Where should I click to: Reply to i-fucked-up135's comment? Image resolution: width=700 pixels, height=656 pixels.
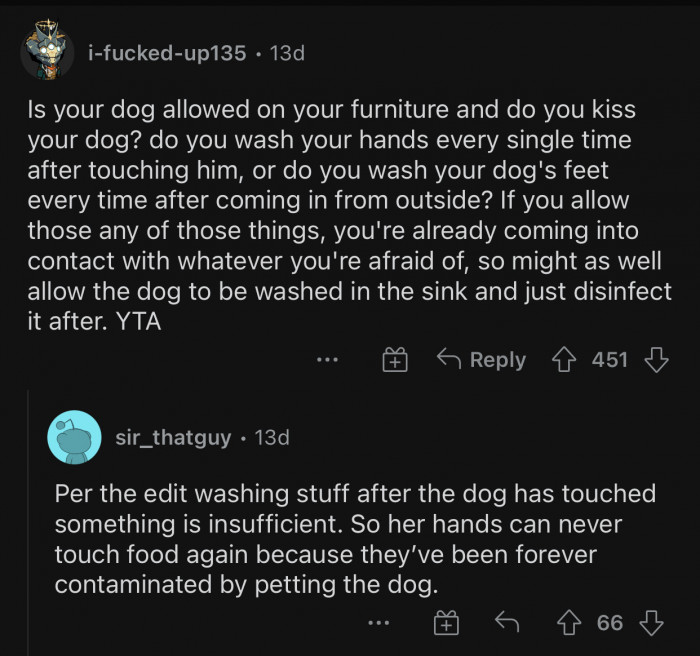click(x=481, y=360)
